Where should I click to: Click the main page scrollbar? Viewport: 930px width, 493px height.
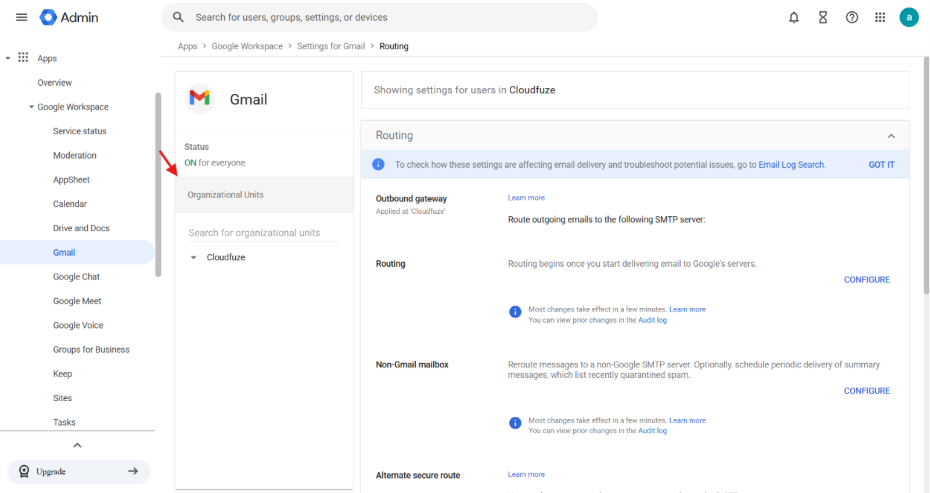pos(926,175)
